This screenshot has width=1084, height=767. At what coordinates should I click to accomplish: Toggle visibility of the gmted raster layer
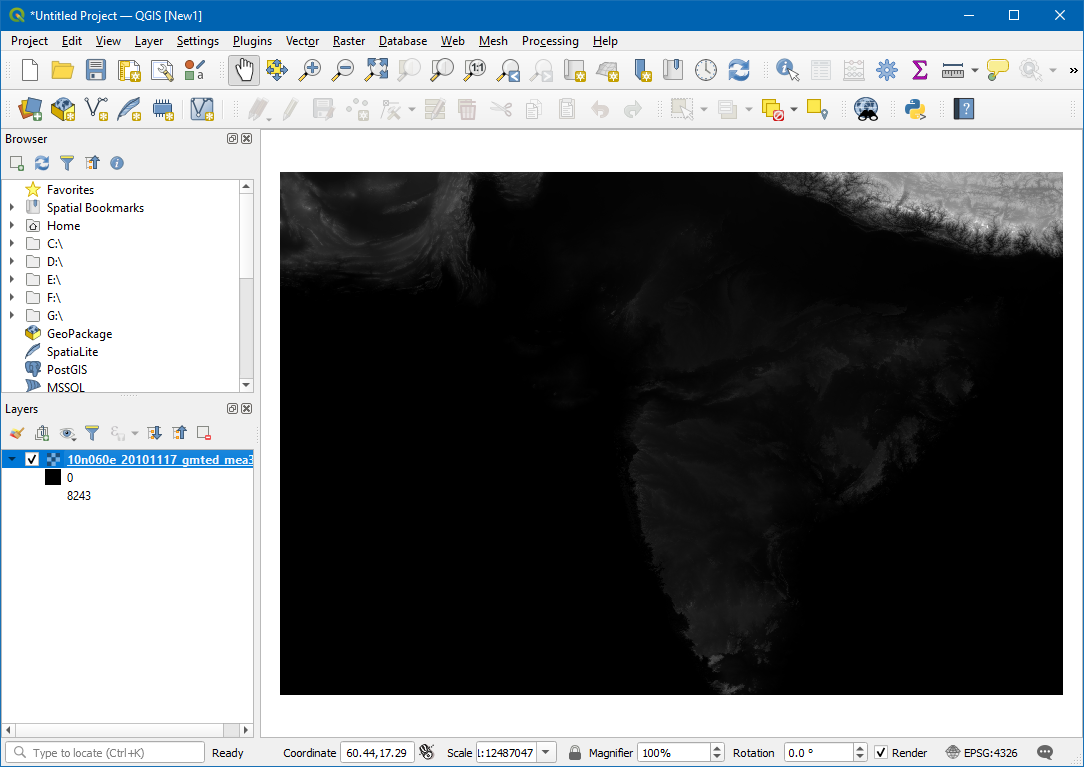[32, 460]
